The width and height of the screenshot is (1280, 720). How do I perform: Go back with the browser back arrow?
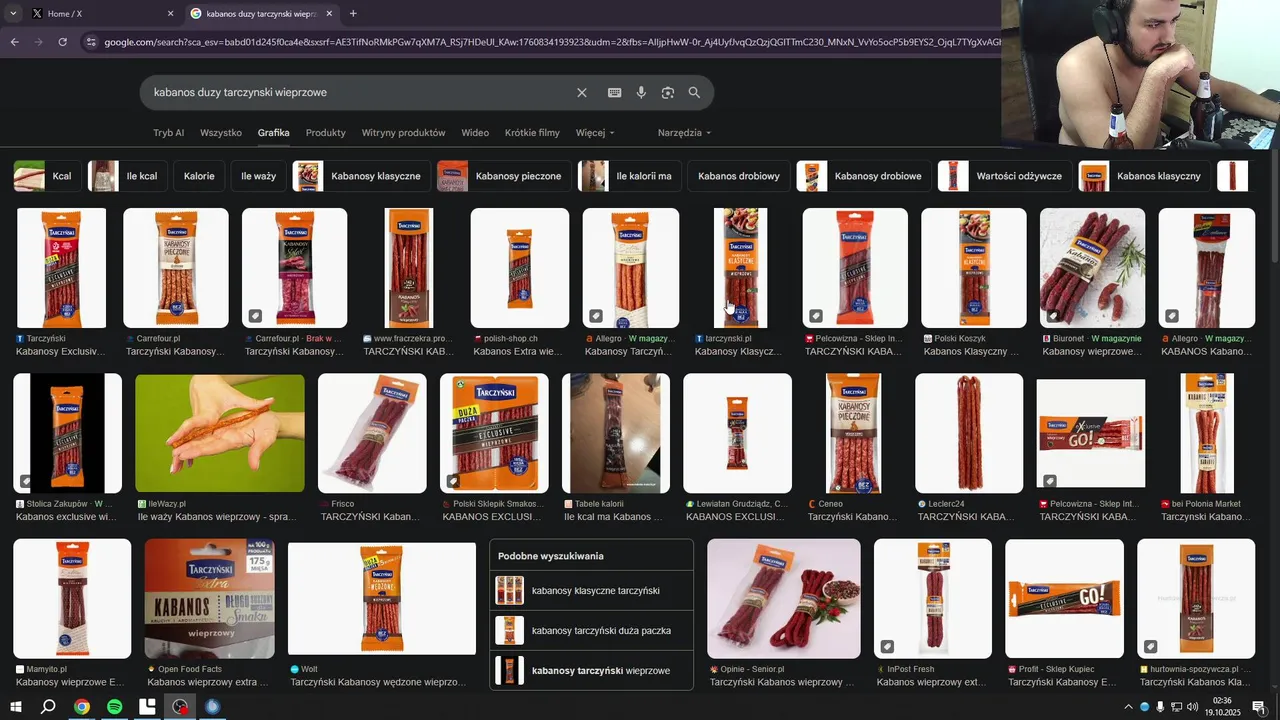click(14, 42)
